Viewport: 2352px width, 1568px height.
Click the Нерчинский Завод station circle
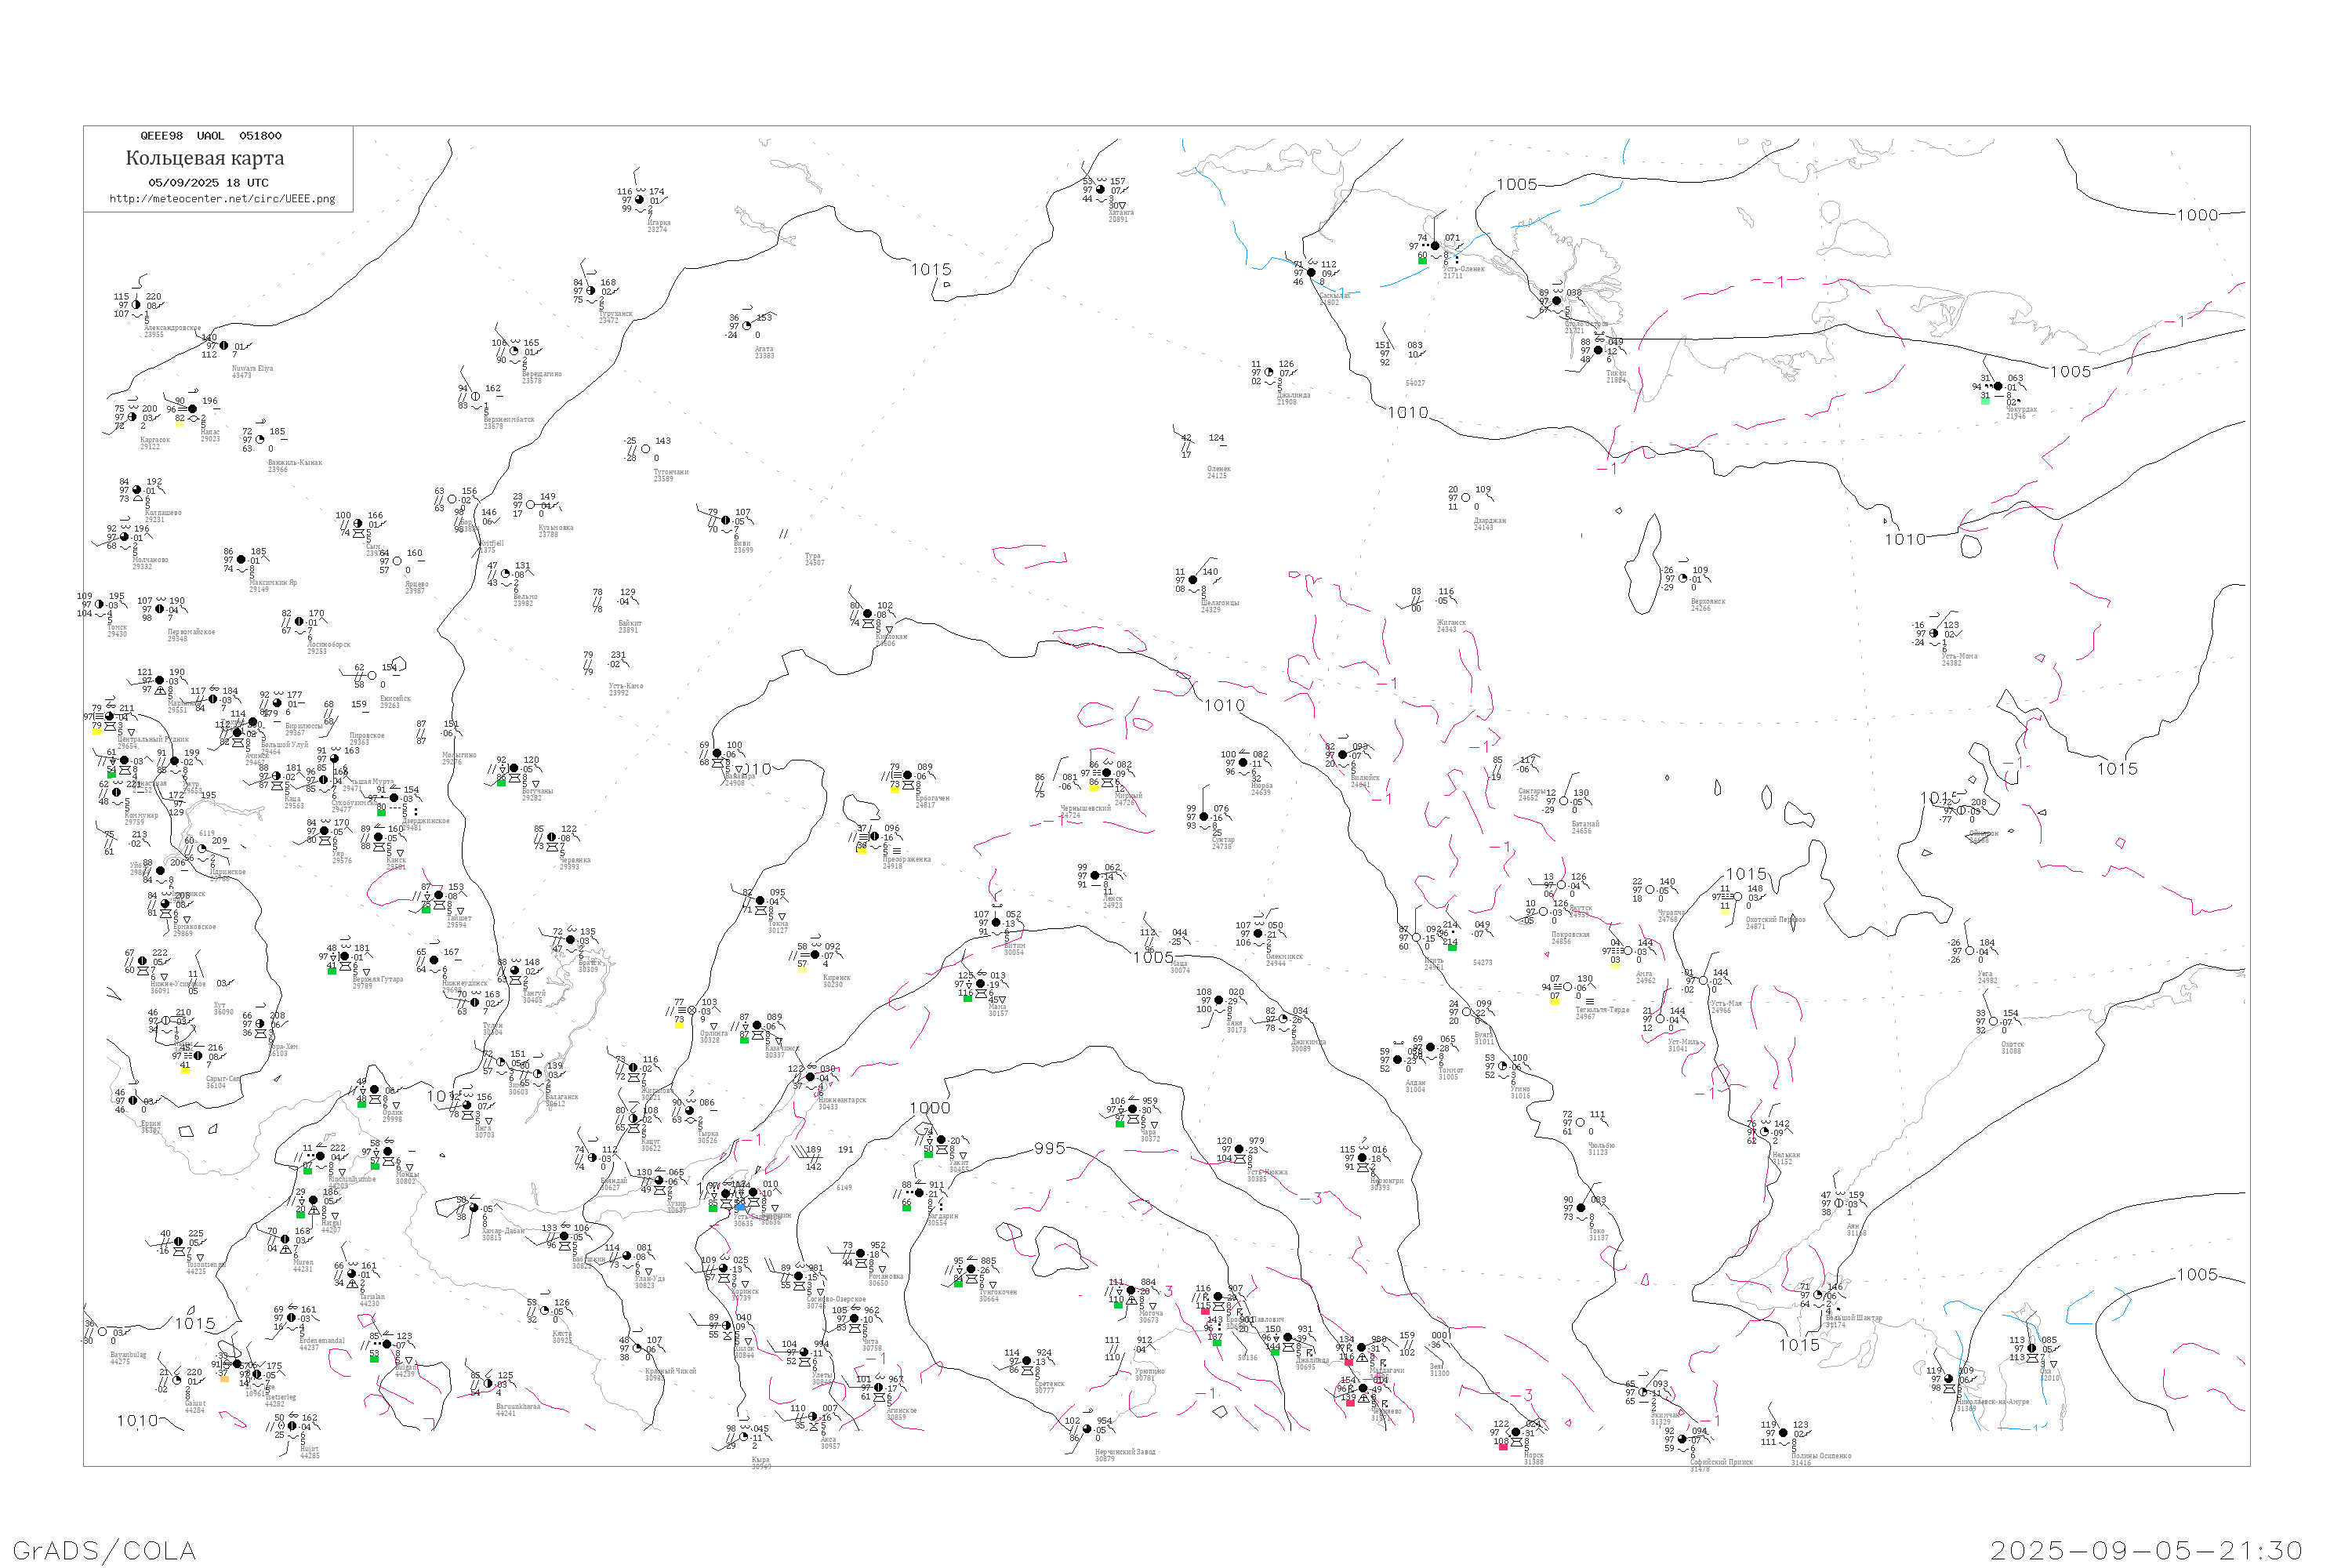1087,1429
